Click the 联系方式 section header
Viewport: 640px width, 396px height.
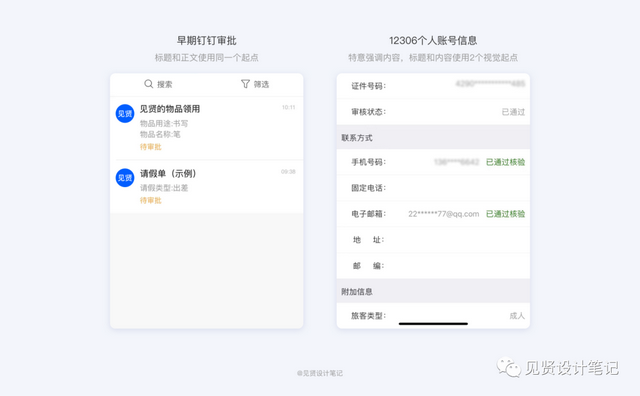pyautogui.click(x=433, y=138)
